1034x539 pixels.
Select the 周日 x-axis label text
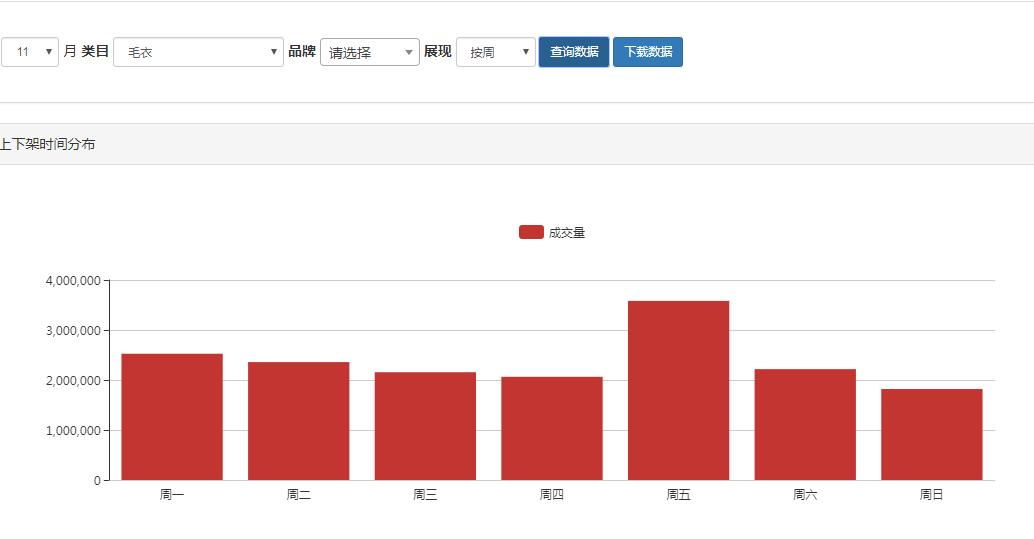point(931,494)
